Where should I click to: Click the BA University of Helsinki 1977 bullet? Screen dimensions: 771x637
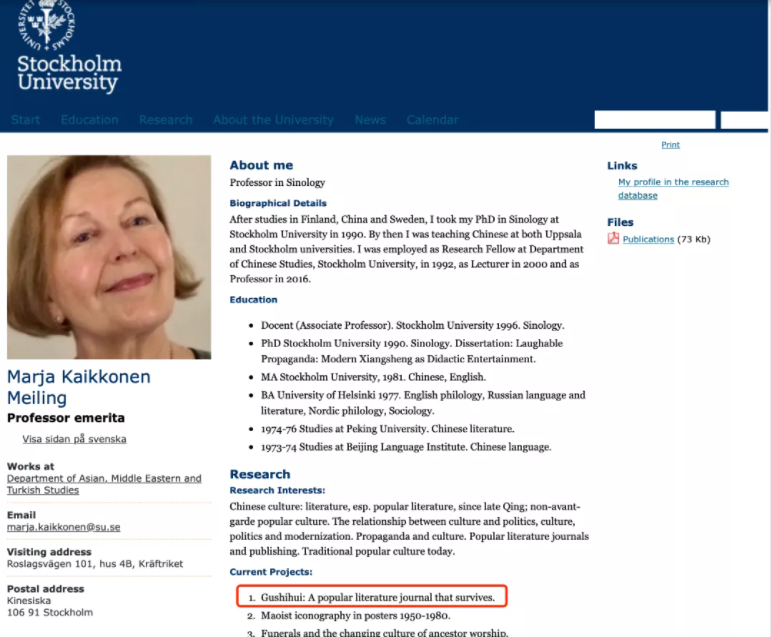(x=423, y=403)
